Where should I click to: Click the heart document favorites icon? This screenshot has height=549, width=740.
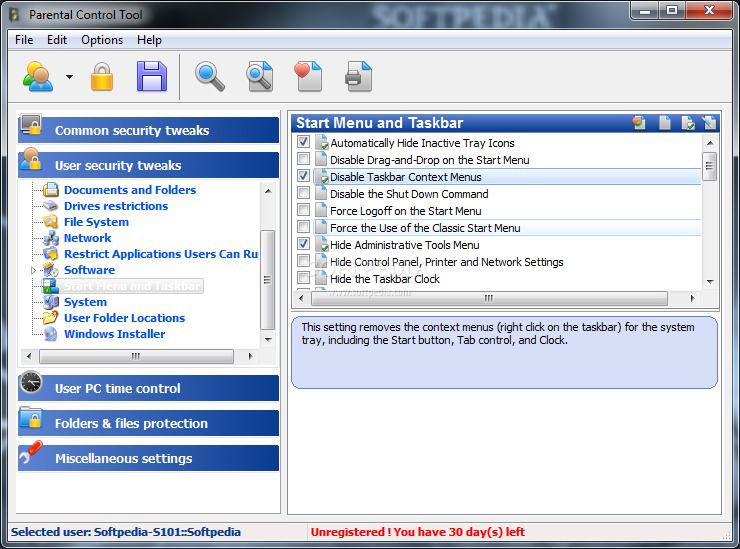(308, 76)
